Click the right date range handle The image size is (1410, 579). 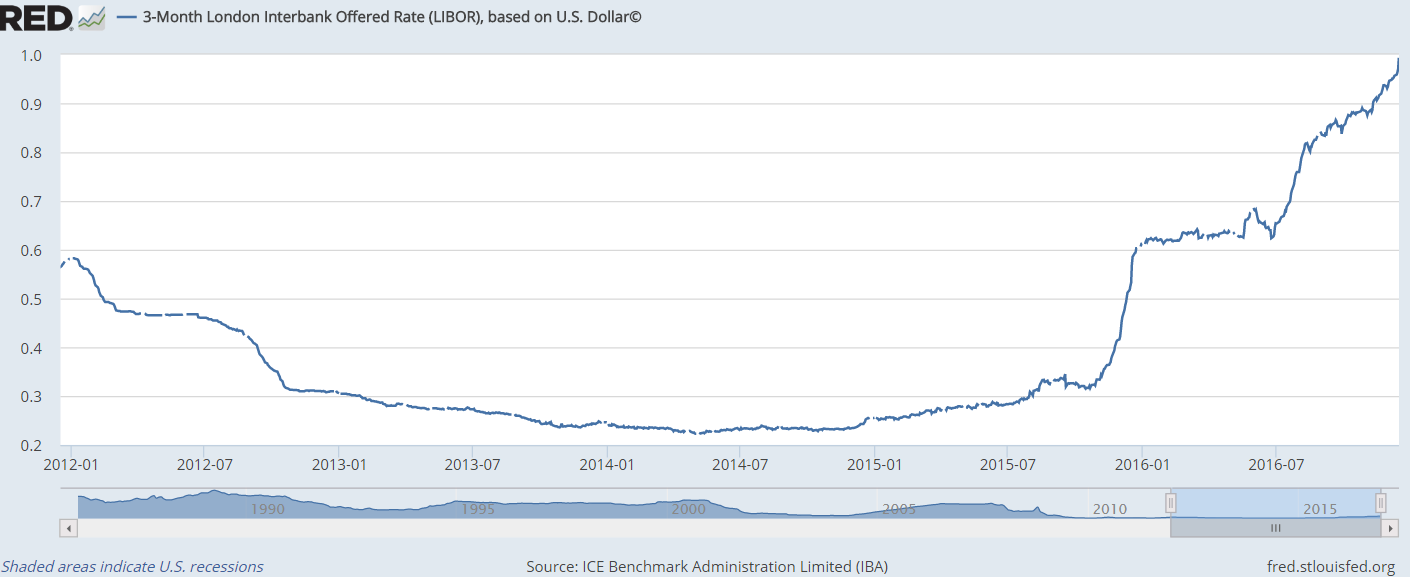1381,503
